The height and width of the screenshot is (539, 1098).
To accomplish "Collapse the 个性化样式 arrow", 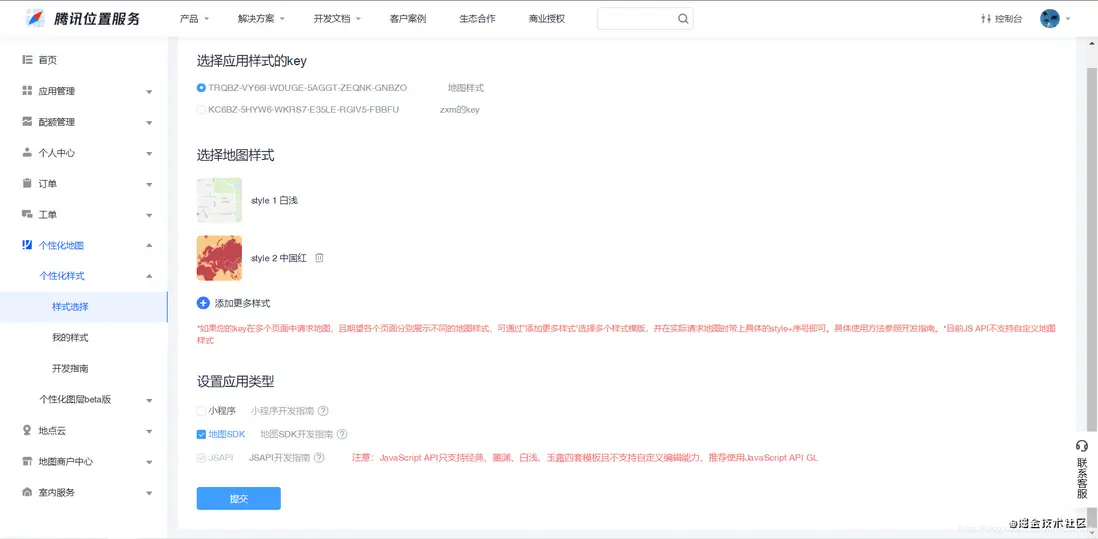I will coord(149,276).
